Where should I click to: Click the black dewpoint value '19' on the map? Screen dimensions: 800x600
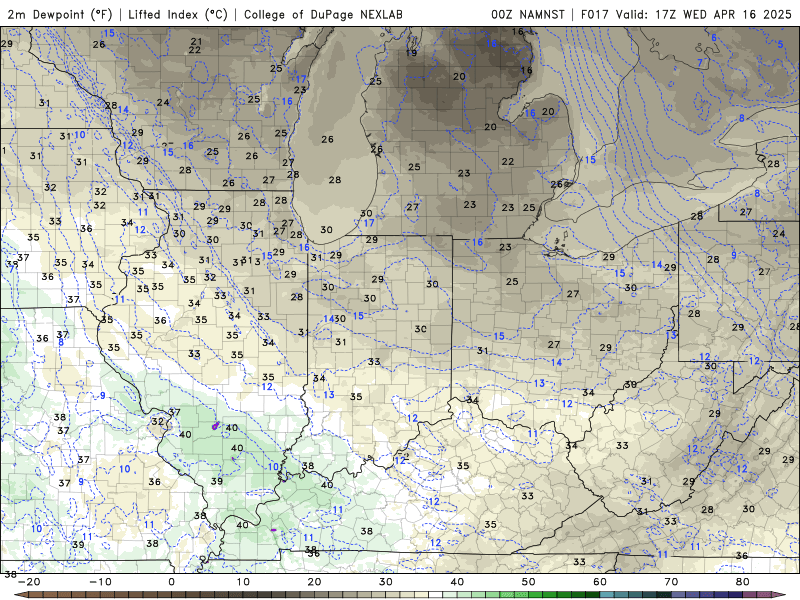[411, 53]
